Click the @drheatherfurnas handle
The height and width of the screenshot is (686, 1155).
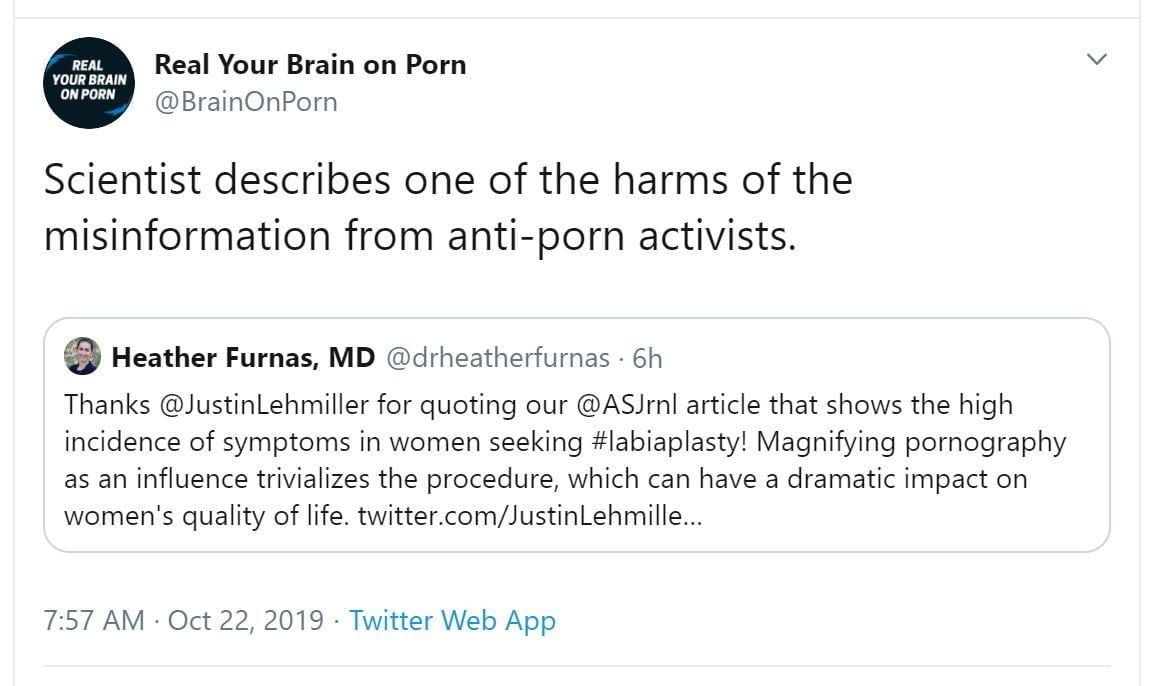click(x=497, y=357)
